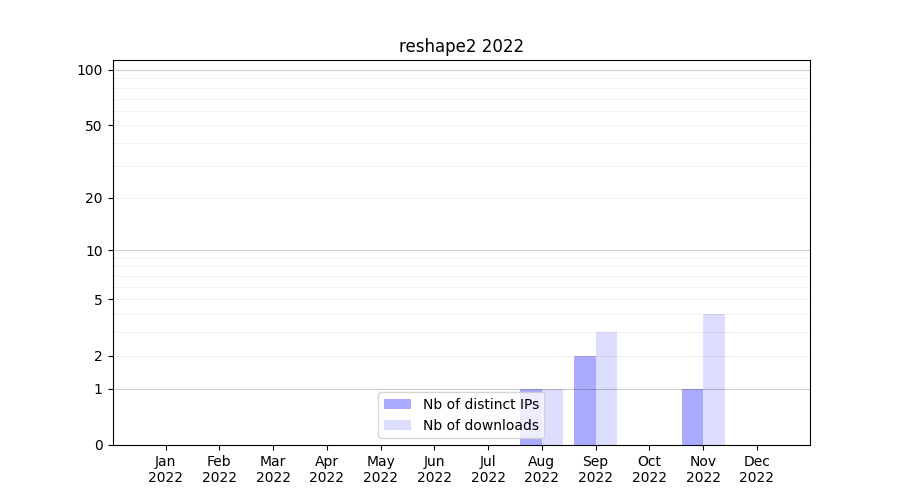
Task: Click the Nb of distinct IPs legend label
Action: [480, 404]
